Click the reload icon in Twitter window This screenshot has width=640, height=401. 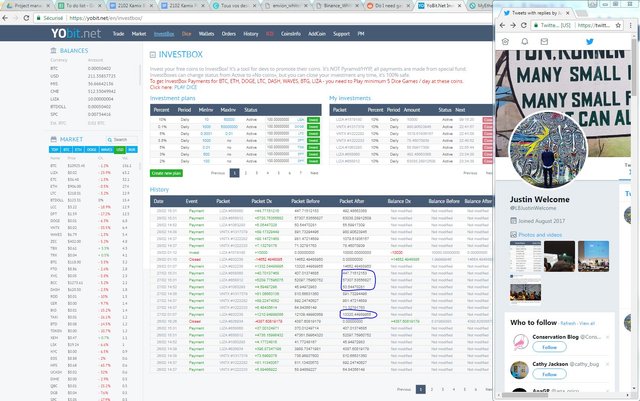tap(524, 25)
